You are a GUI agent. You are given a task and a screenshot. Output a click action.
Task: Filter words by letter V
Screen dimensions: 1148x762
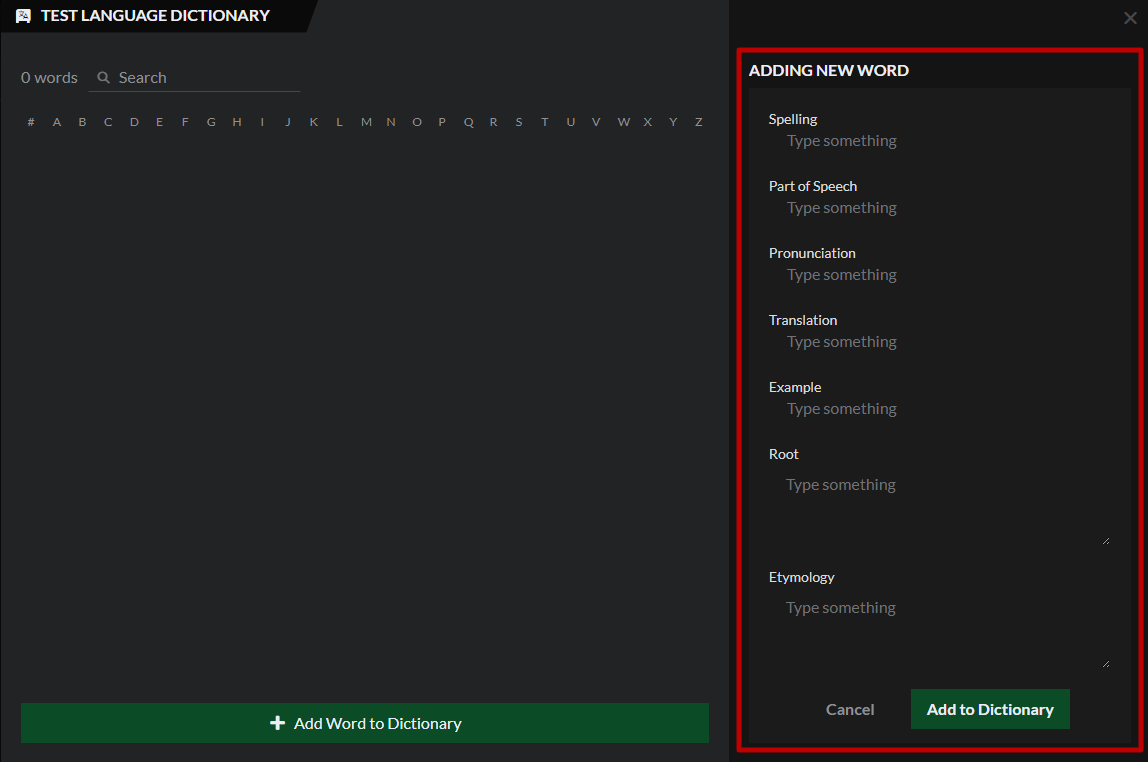click(x=596, y=122)
